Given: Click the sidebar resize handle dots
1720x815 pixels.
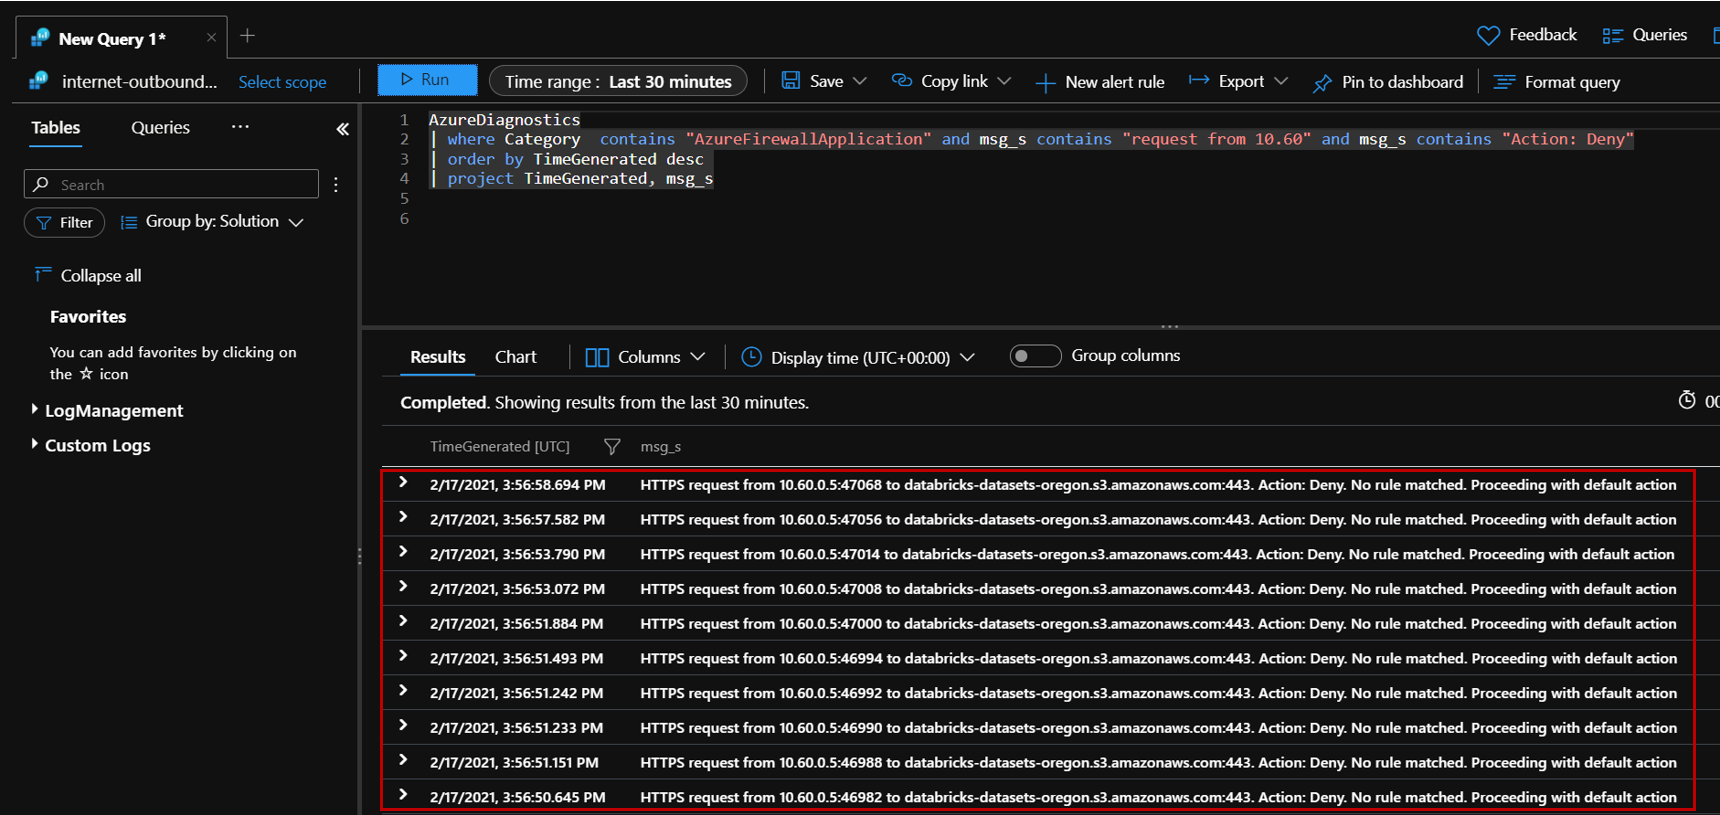Looking at the screenshot, I should click(359, 557).
